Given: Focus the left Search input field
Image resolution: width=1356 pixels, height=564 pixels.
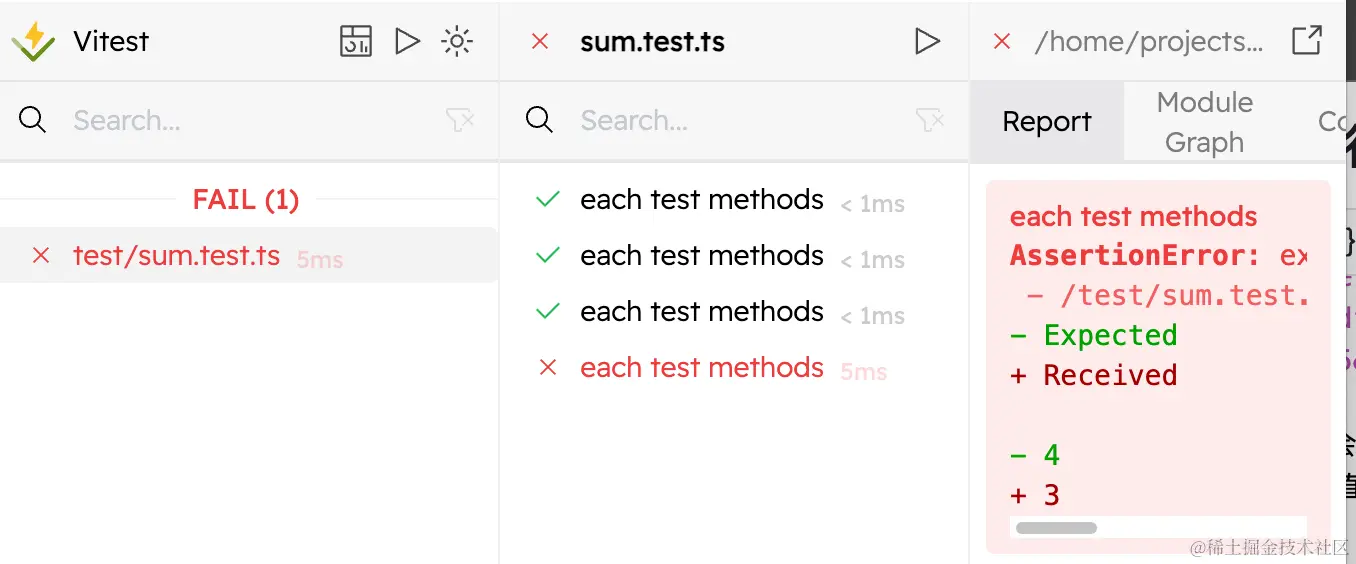Looking at the screenshot, I should click(250, 121).
